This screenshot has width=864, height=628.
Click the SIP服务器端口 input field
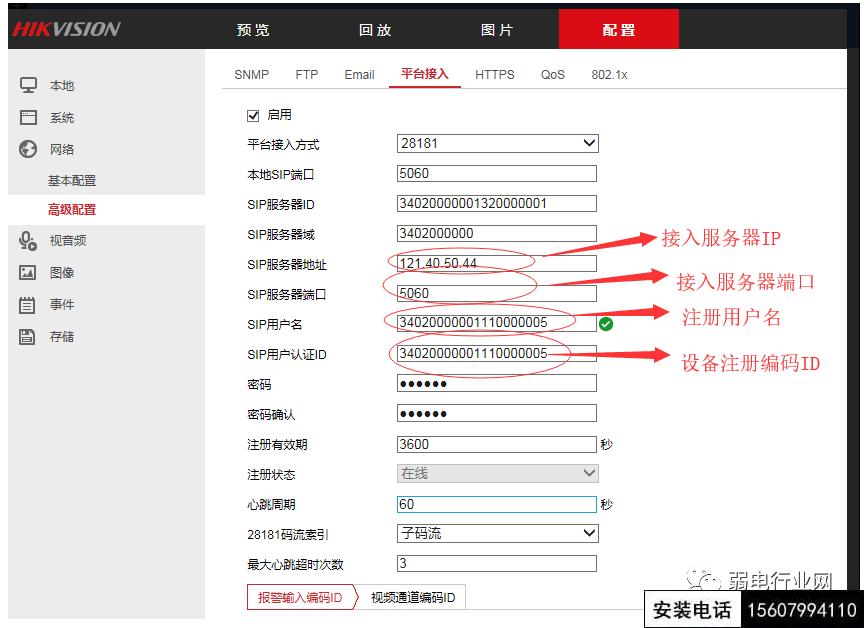[496, 293]
